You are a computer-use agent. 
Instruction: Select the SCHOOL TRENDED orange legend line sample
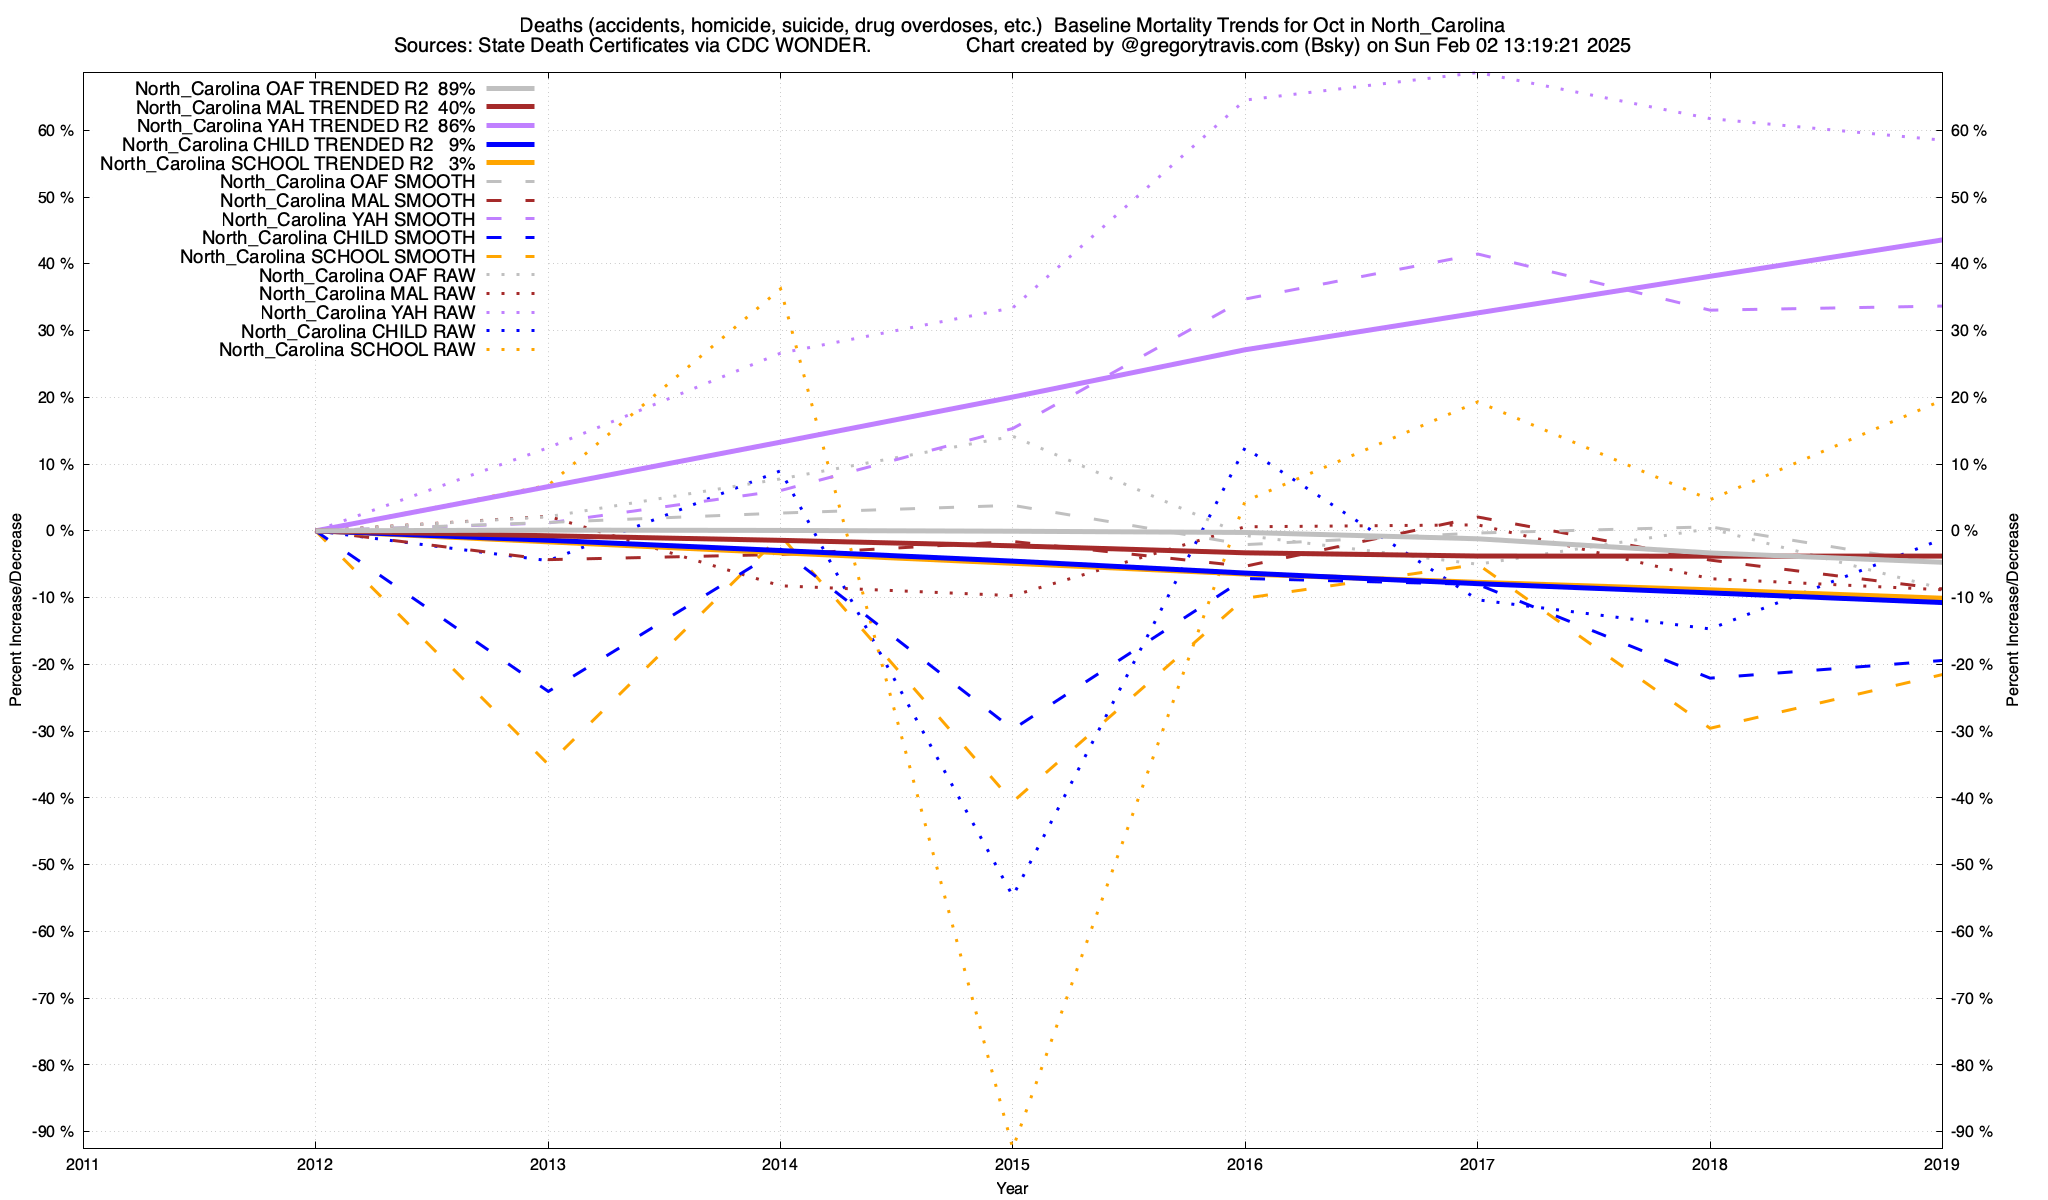[x=511, y=163]
